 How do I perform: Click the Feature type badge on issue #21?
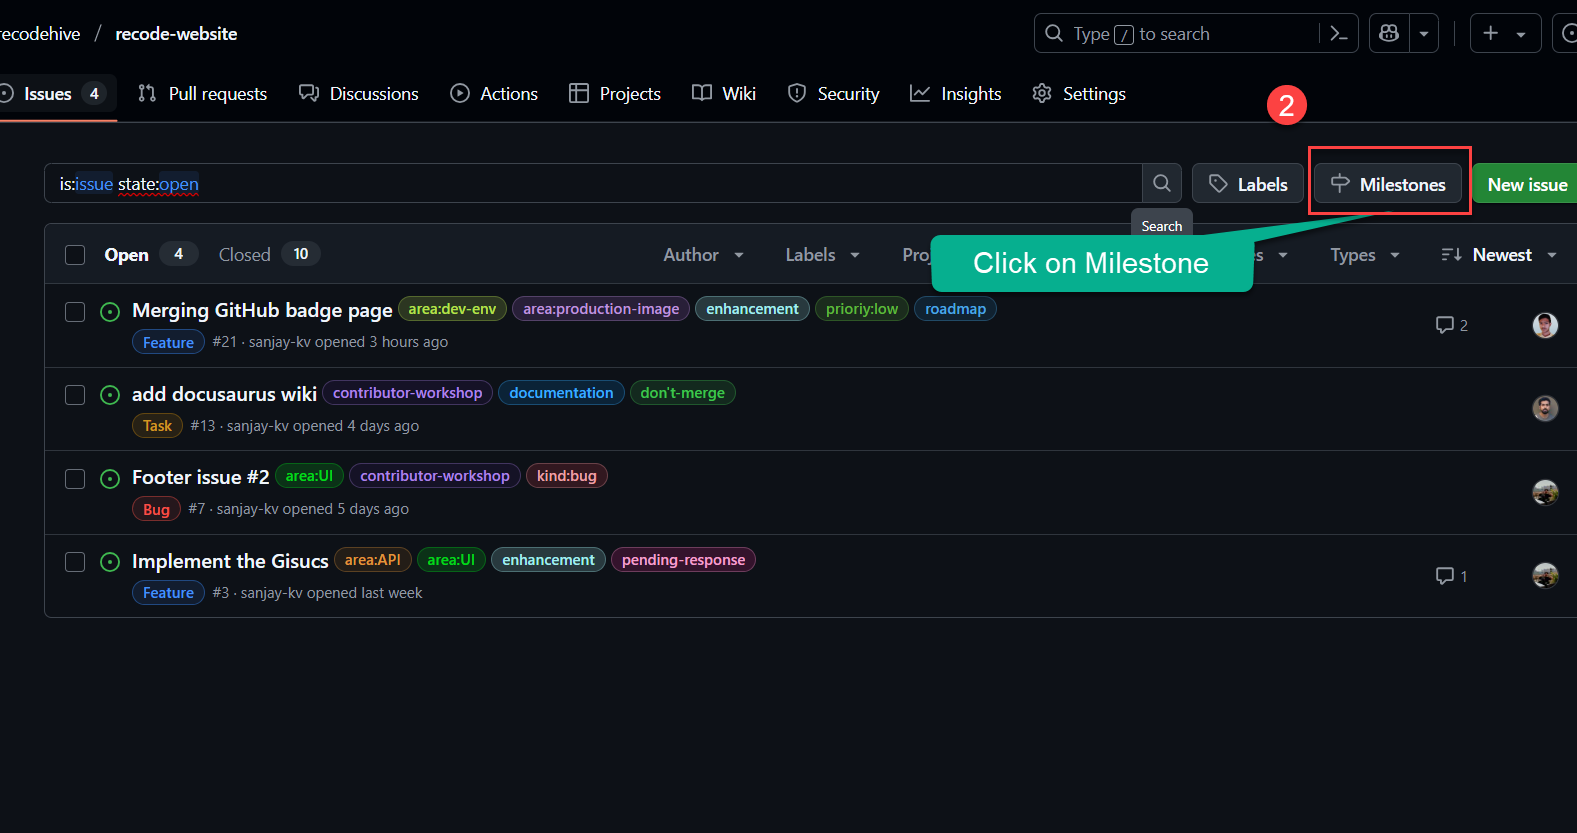coord(168,342)
